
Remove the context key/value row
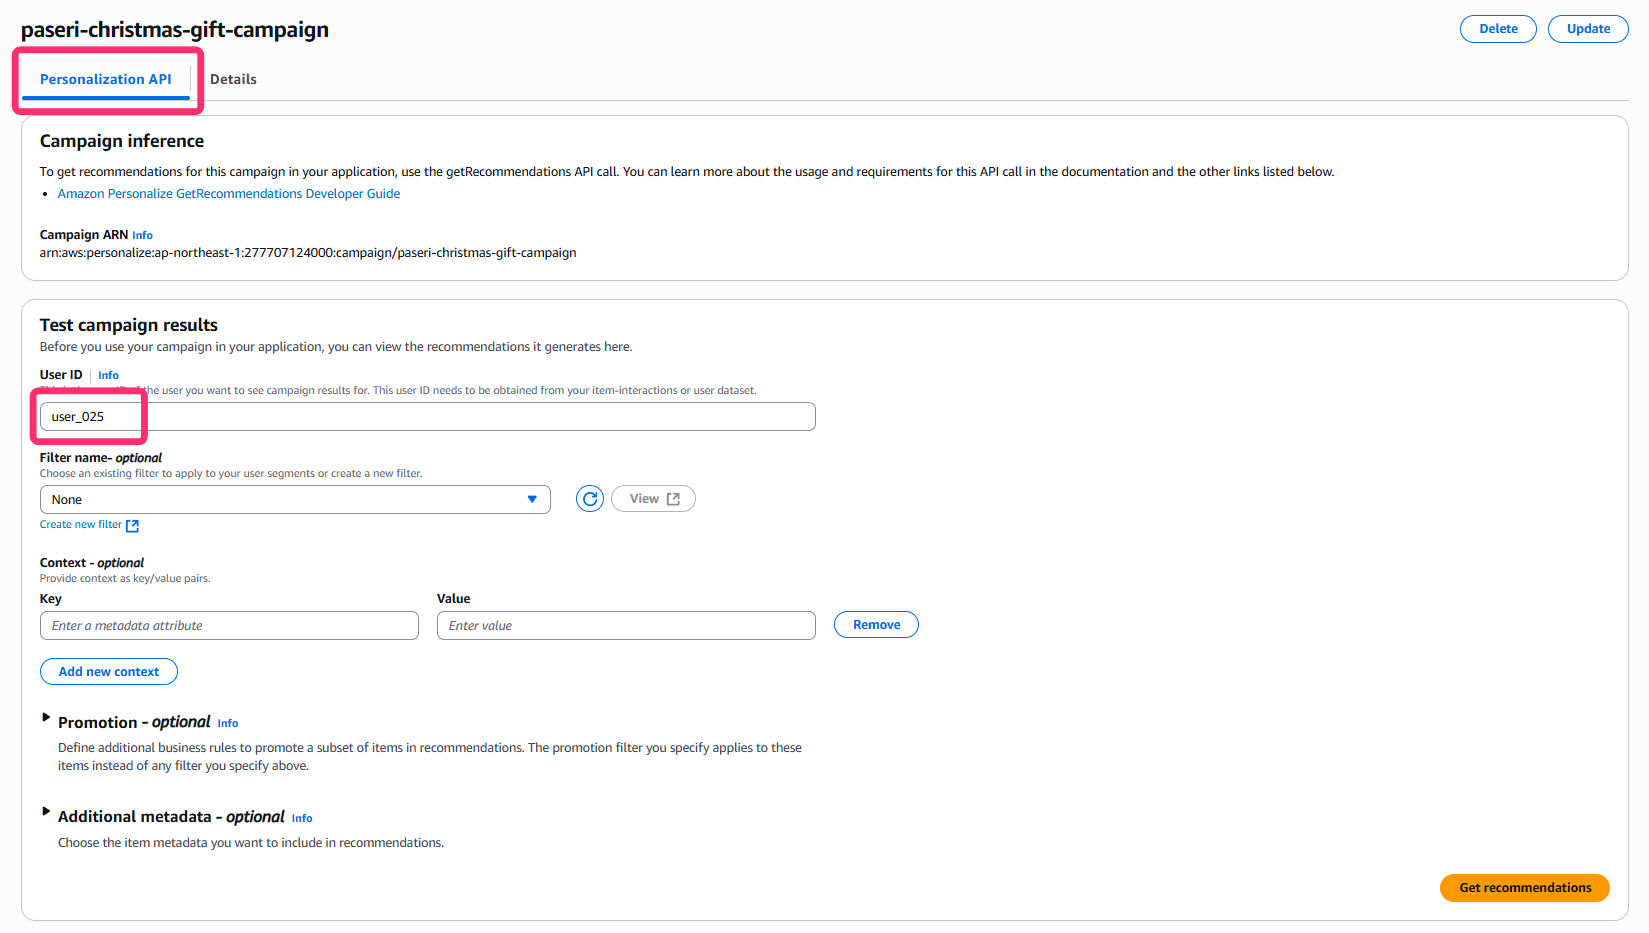click(x=876, y=625)
